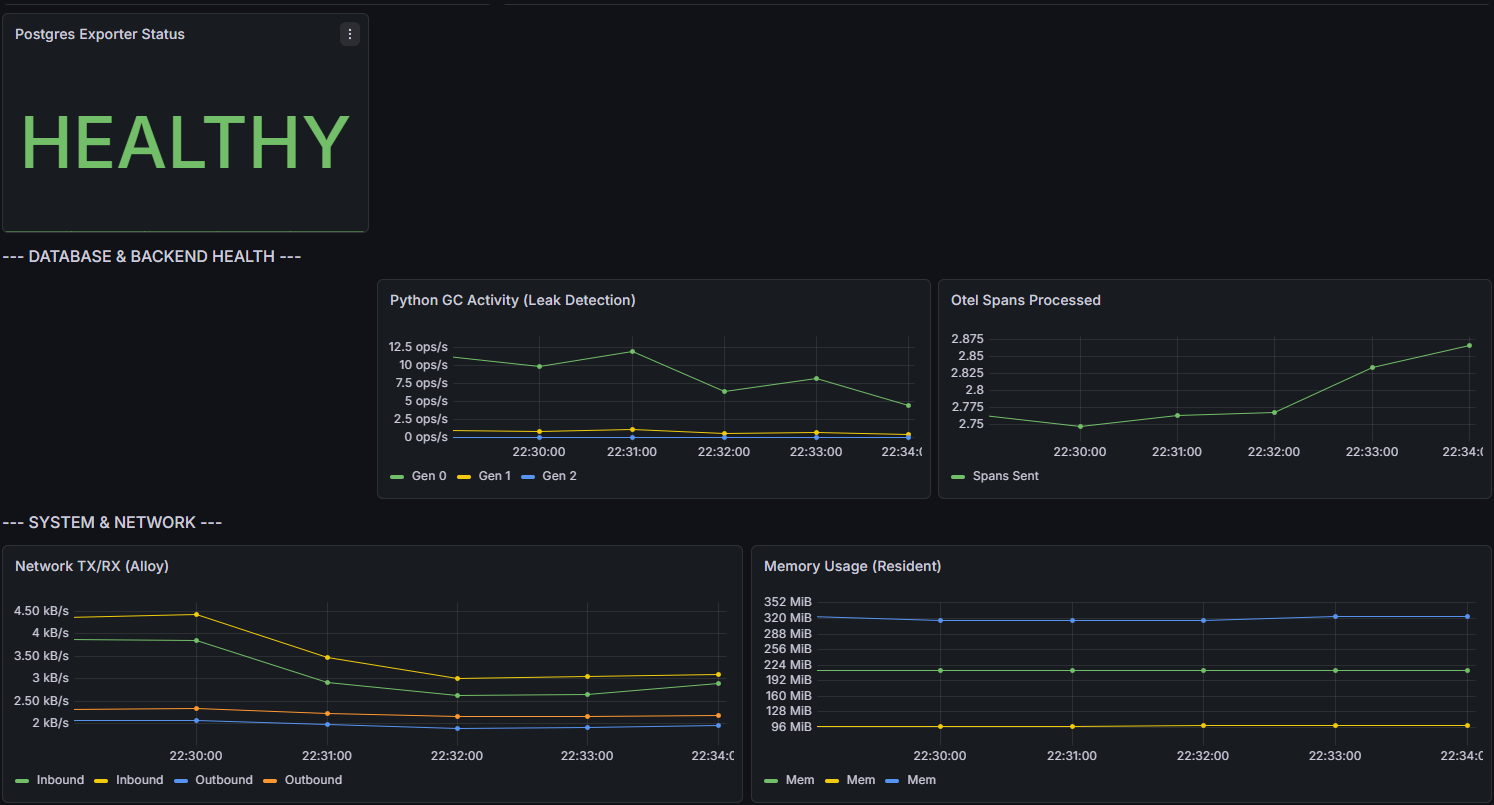Viewport: 1494px width, 805px height.
Task: Click 22:32:00 on Otel Spans time axis
Action: (x=1274, y=452)
